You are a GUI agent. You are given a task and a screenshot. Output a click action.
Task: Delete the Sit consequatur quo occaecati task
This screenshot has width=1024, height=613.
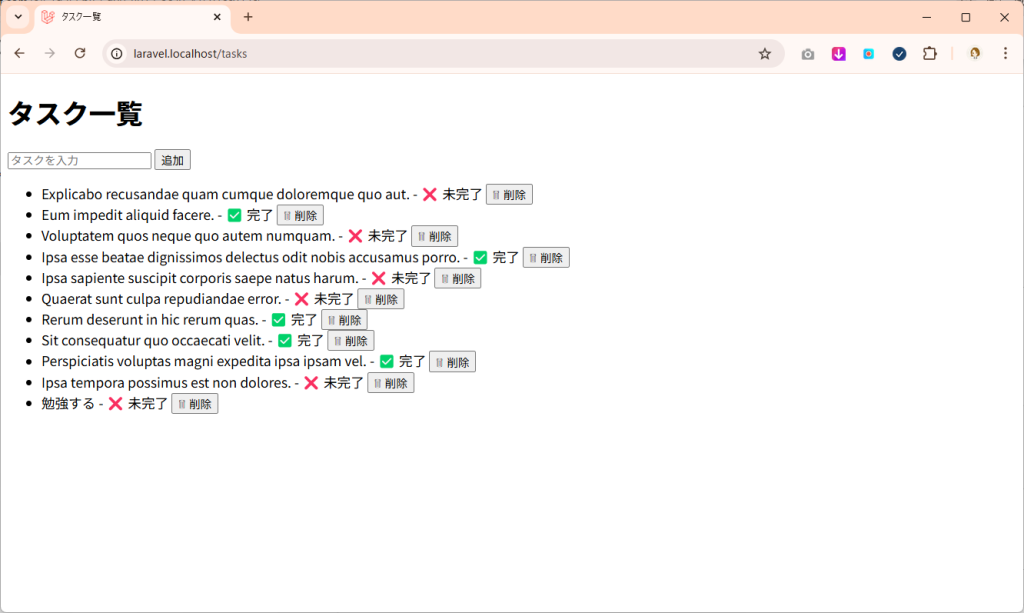pyautogui.click(x=351, y=341)
